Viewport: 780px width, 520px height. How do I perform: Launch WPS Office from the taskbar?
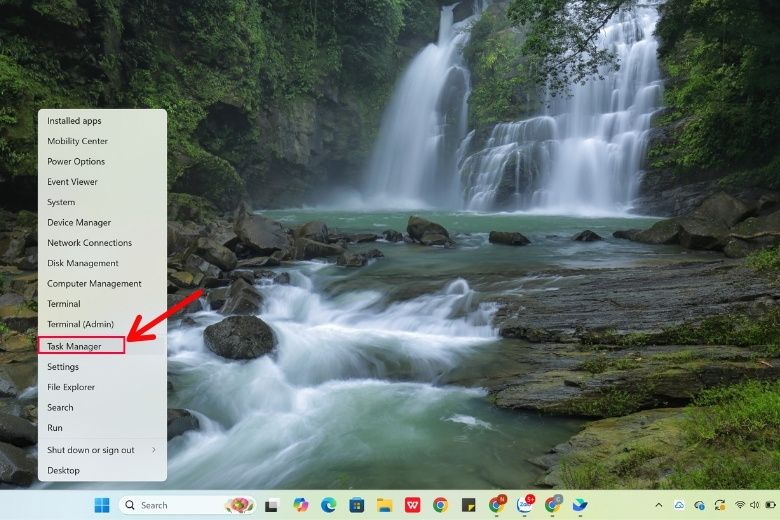pos(412,505)
